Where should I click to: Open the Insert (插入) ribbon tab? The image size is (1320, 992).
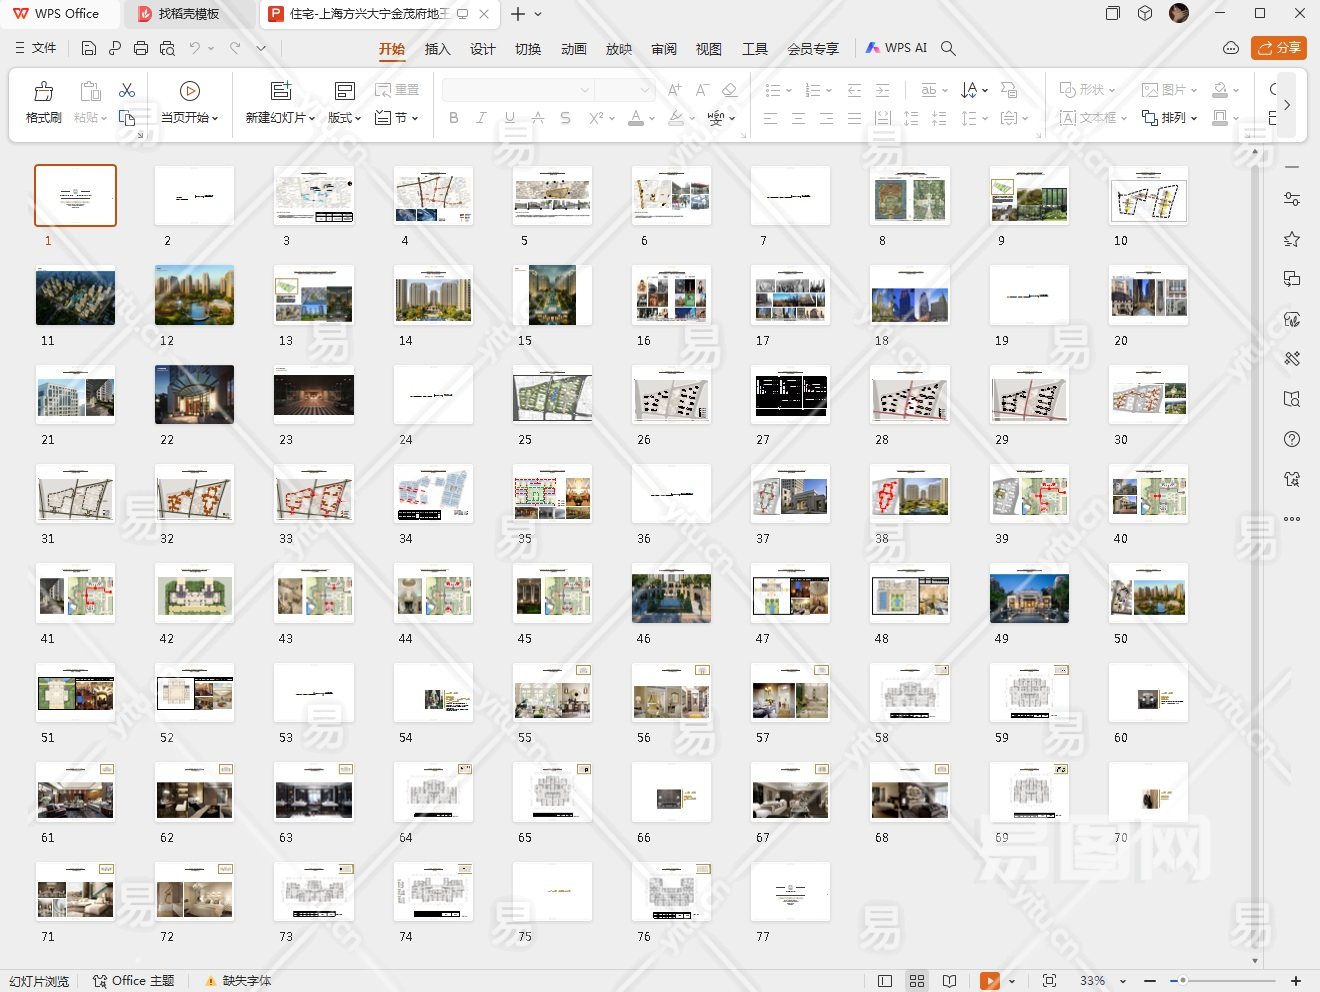(x=437, y=48)
